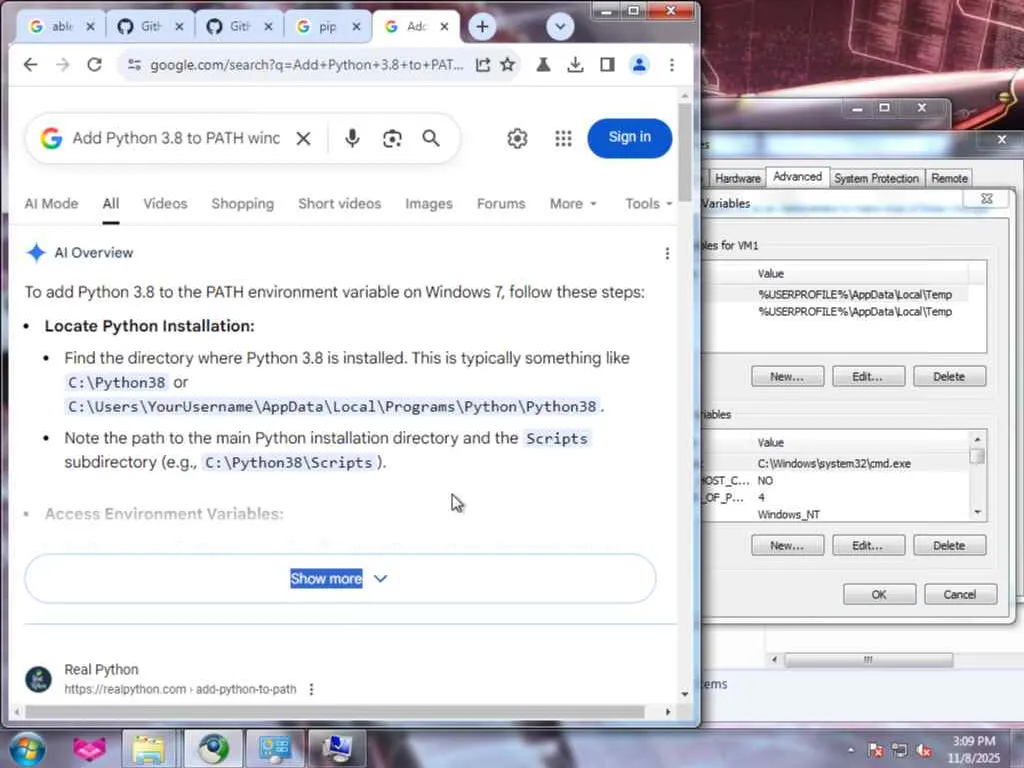1024x768 pixels.
Task: Open a new Chrome tab
Action: pos(482,27)
